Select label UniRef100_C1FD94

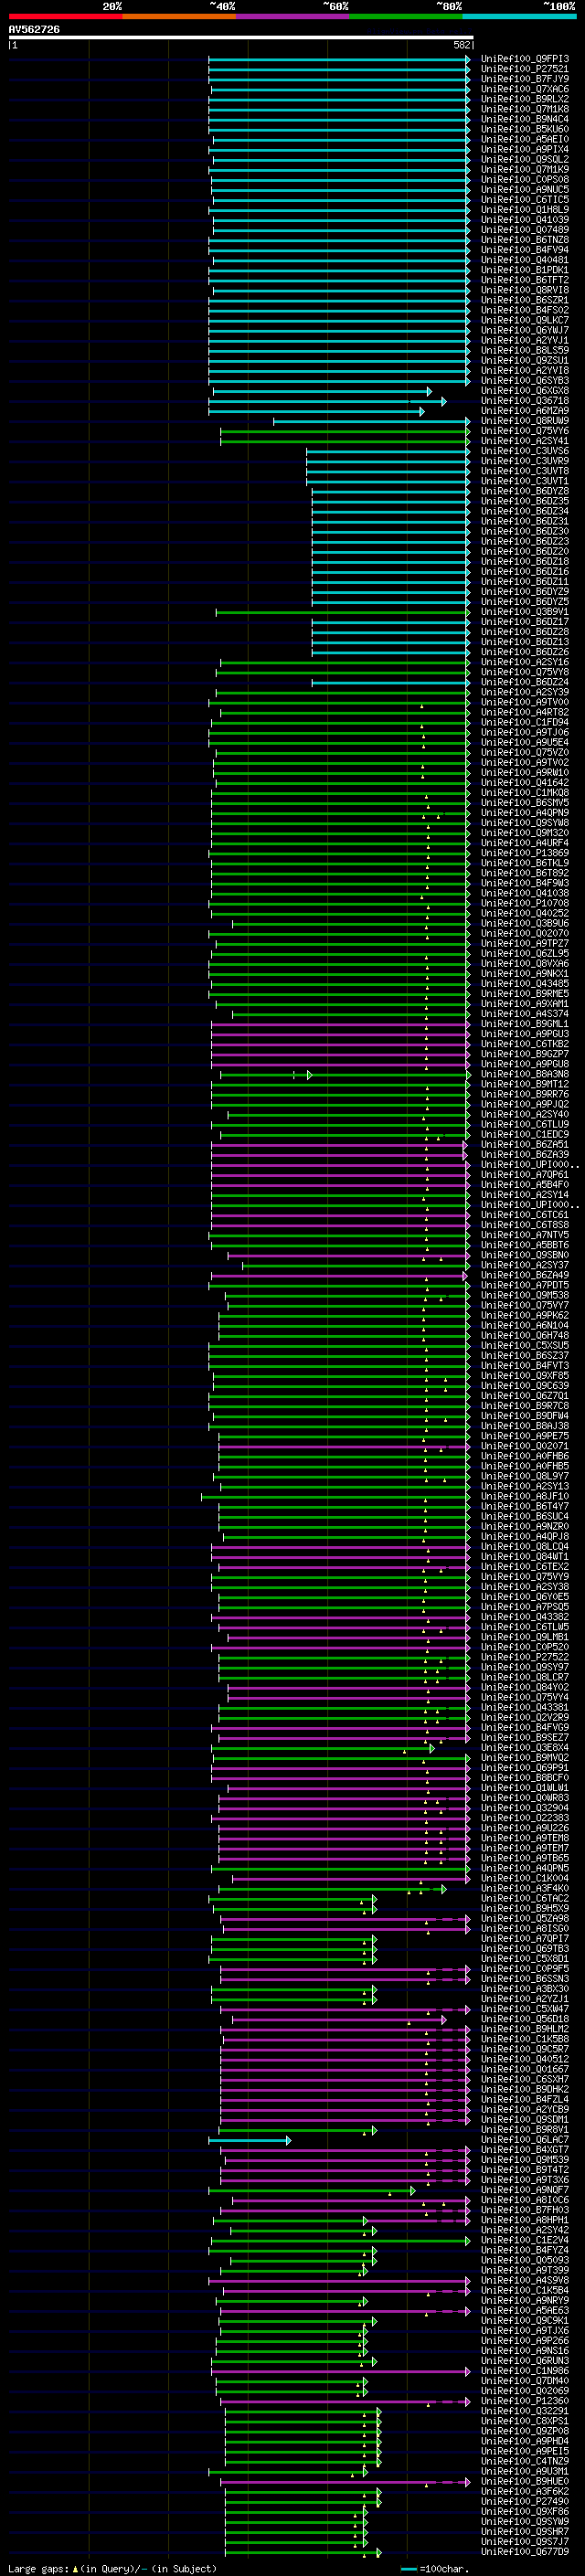524,722
